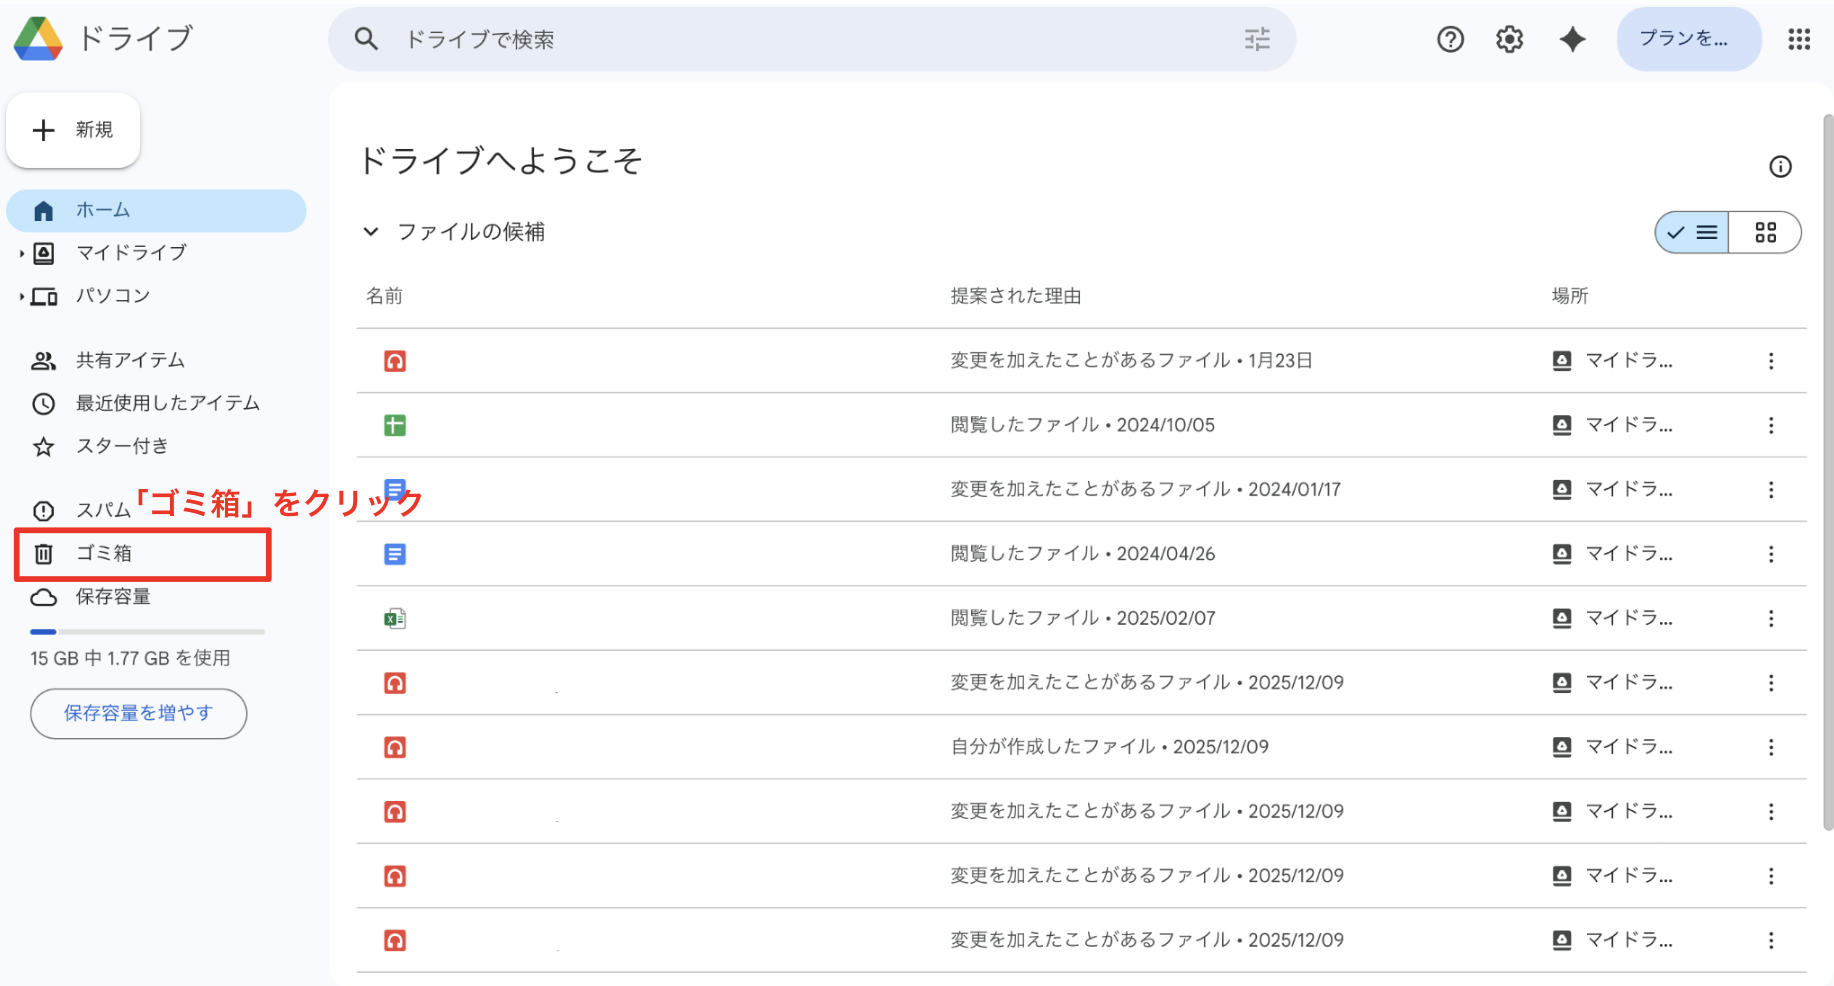The image size is (1834, 986).
Task: Expand the パソコン tree arrow
Action: (21, 297)
